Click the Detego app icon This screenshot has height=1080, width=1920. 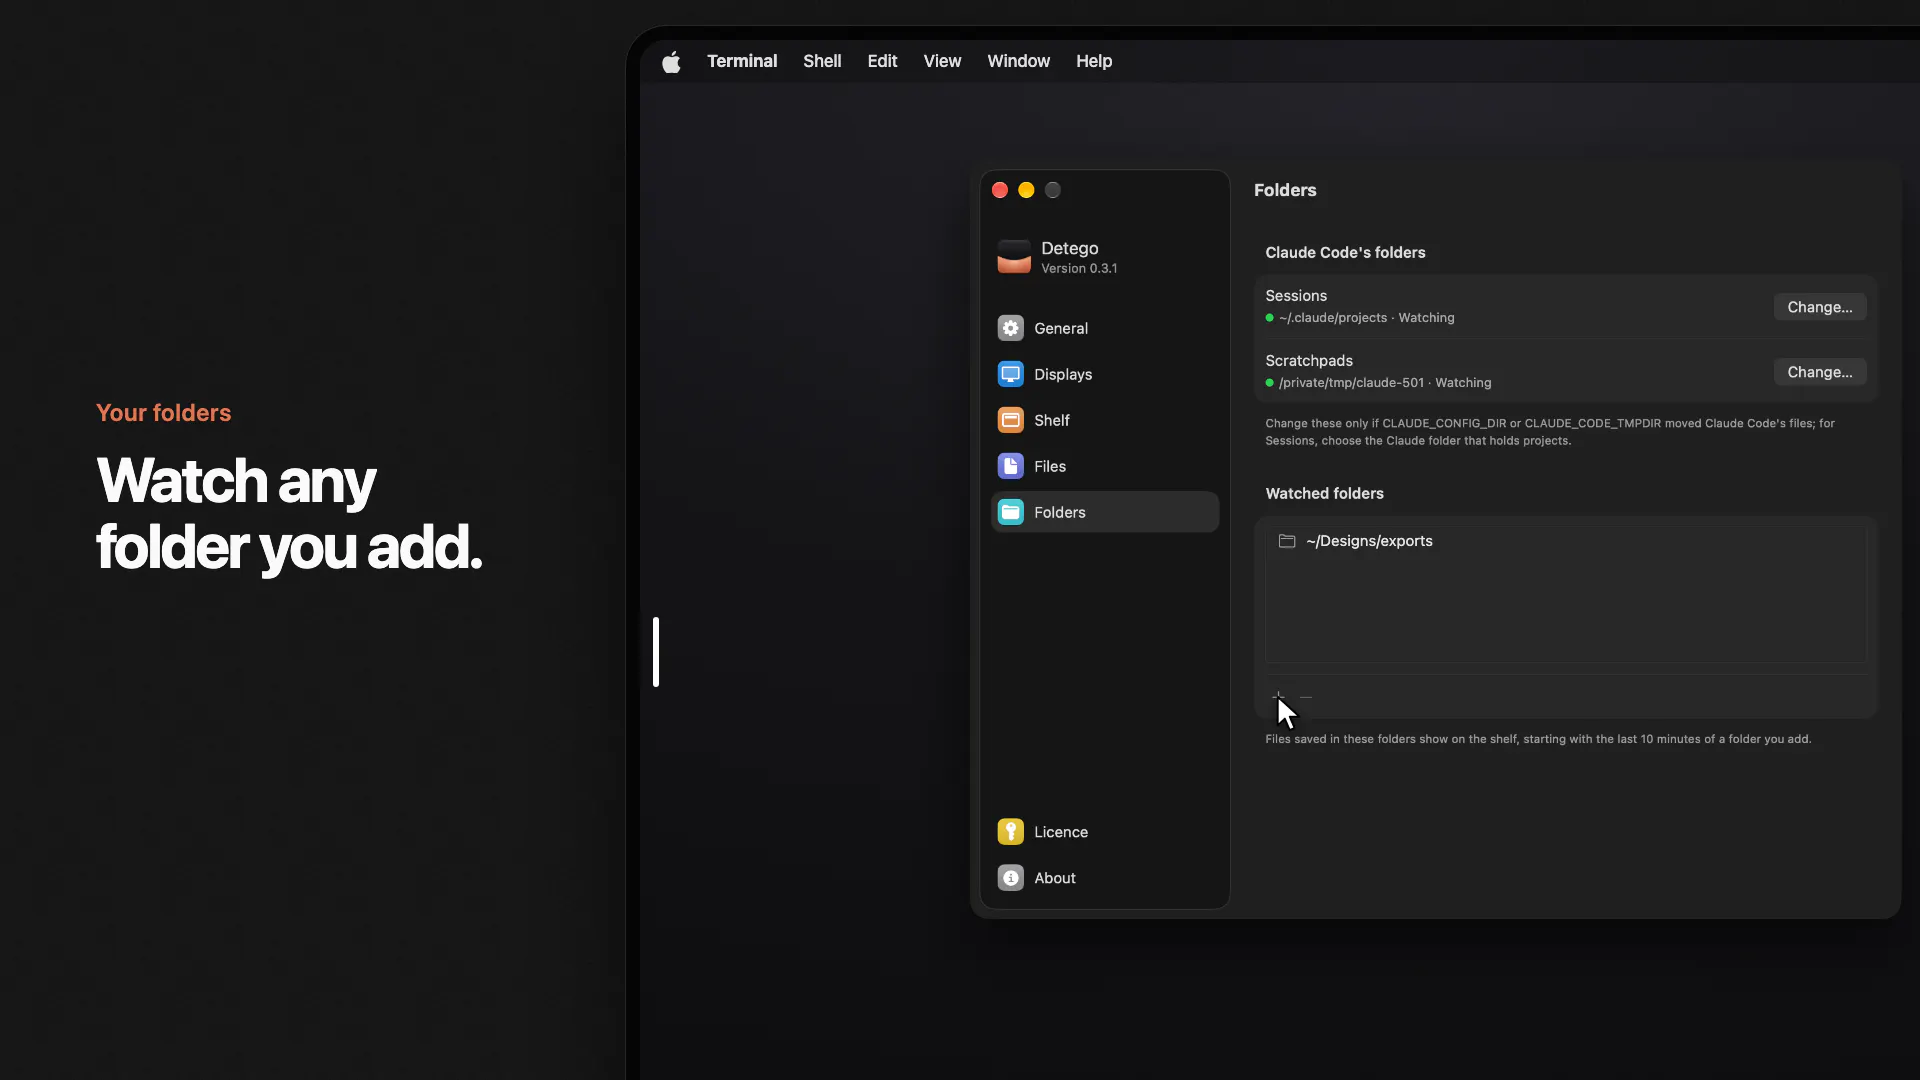[1013, 257]
